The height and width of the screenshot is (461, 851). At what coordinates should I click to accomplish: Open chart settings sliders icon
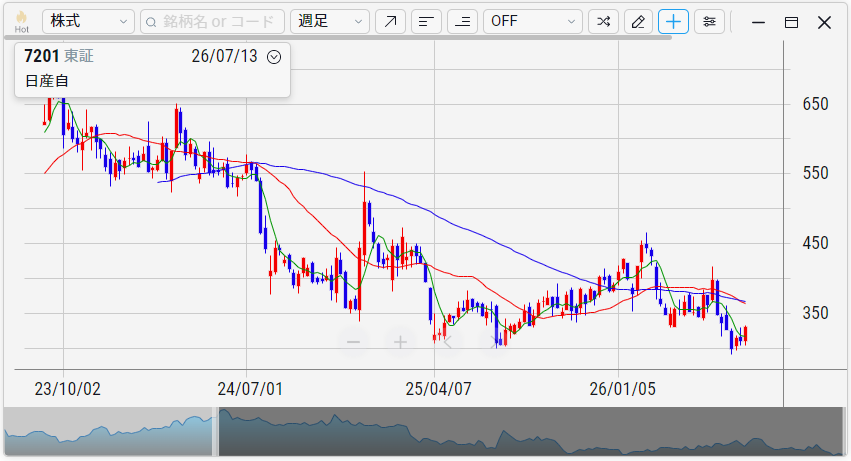[x=709, y=22]
